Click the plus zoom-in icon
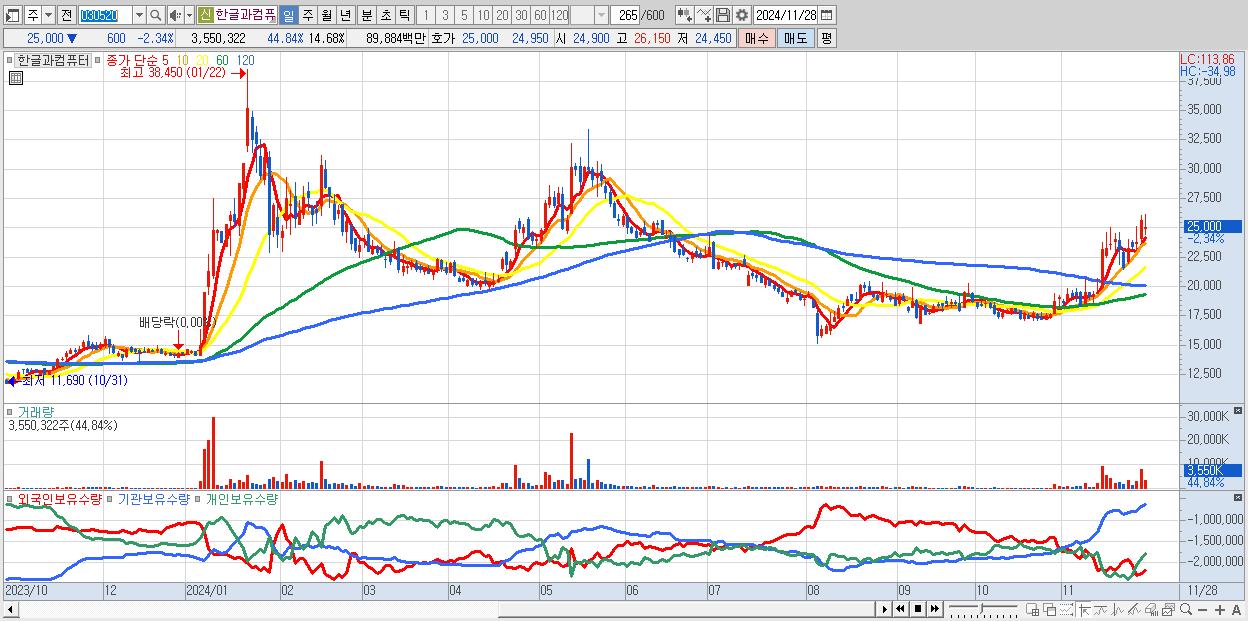This screenshot has width=1248, height=621. tap(1220, 609)
